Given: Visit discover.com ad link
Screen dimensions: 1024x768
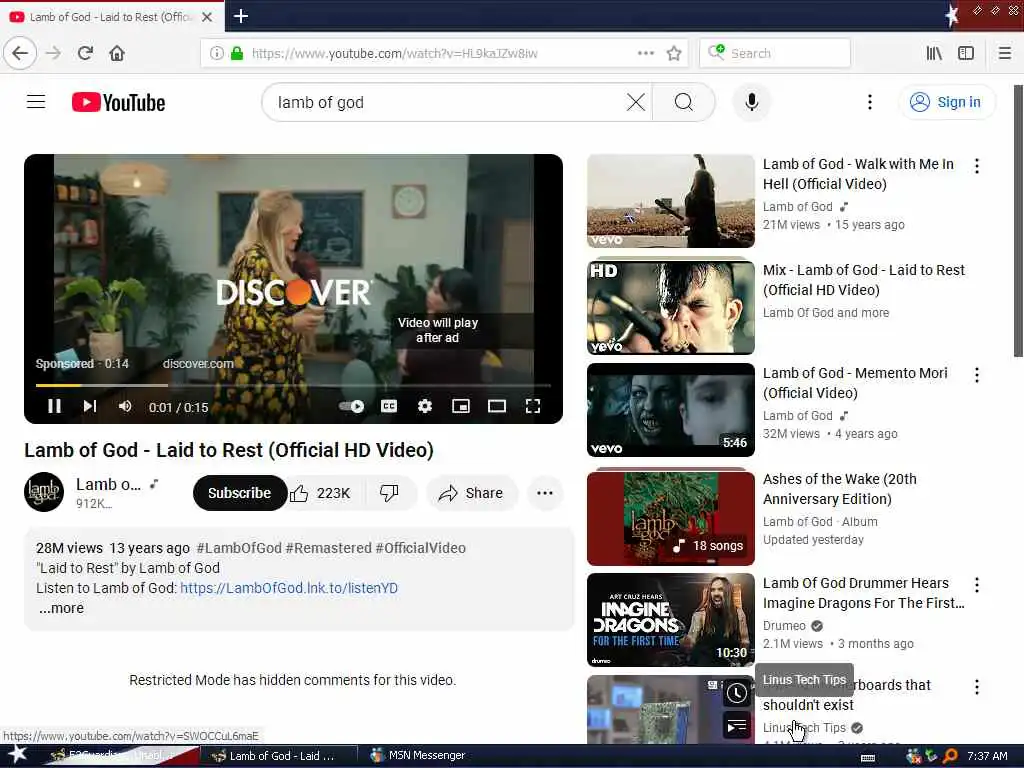Looking at the screenshot, I should click(198, 364).
